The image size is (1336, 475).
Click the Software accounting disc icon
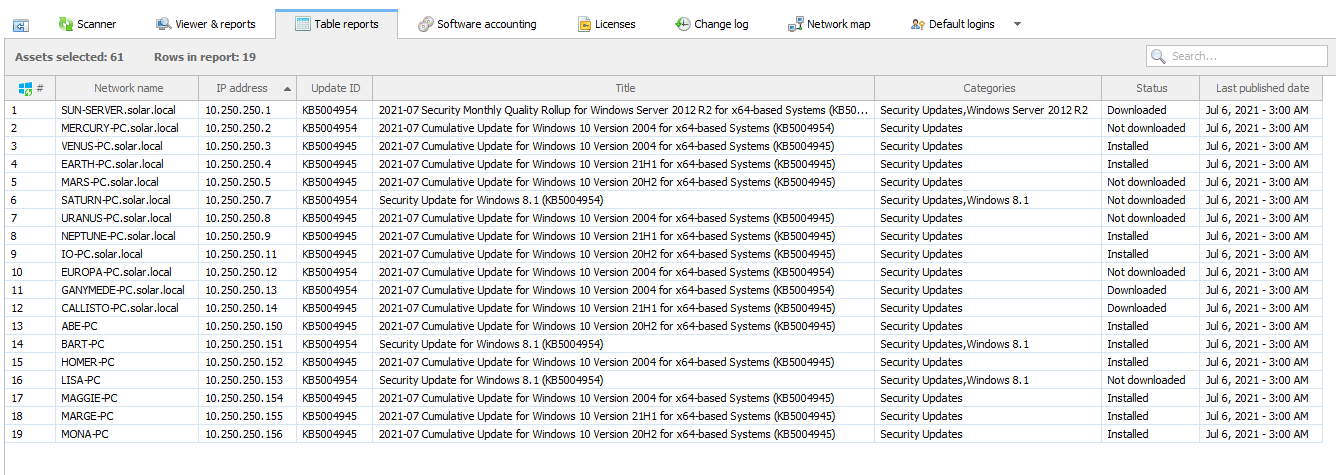(425, 24)
